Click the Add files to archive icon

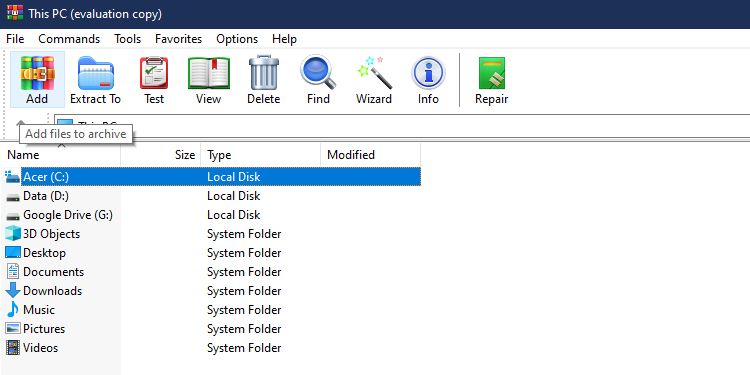(x=37, y=73)
